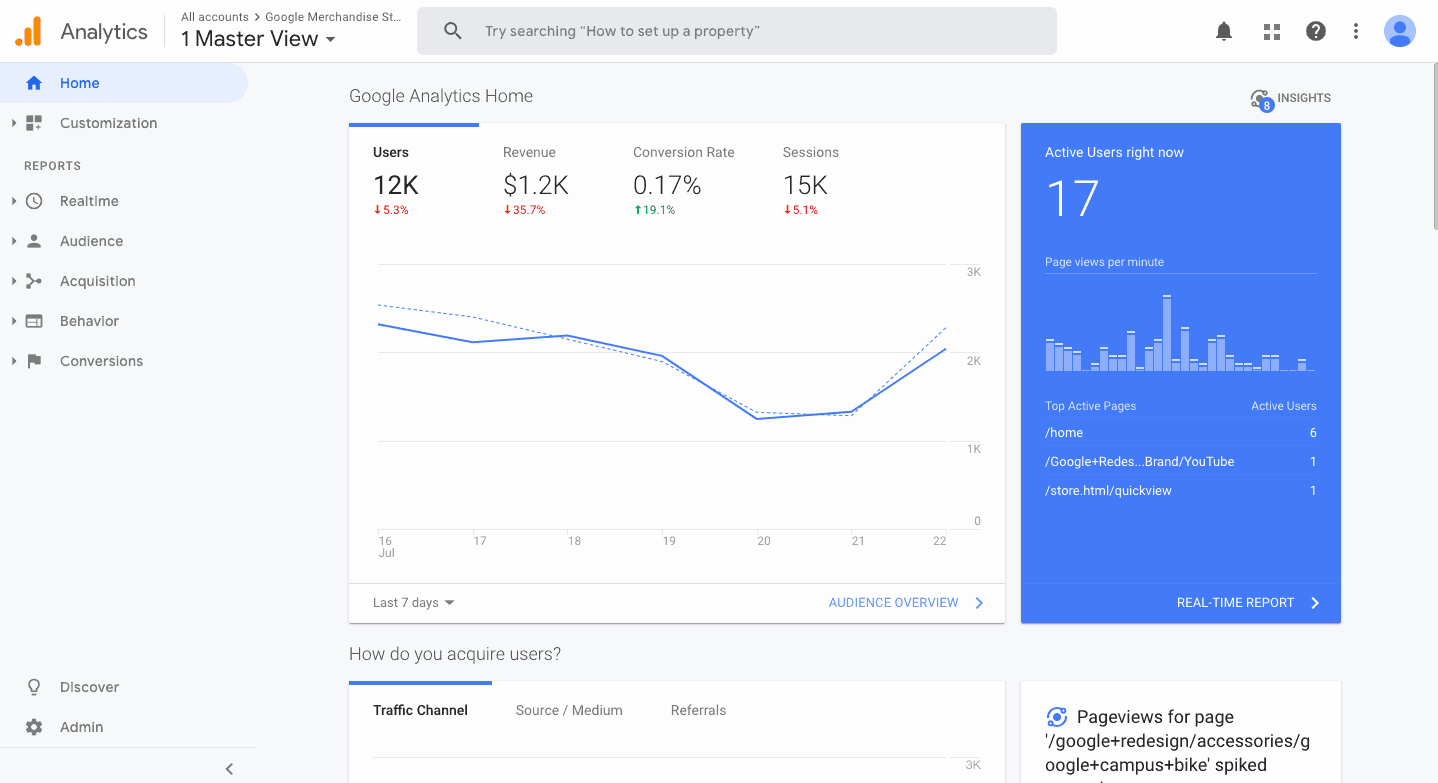Click the Audience person icon
1438x783 pixels.
[34, 241]
